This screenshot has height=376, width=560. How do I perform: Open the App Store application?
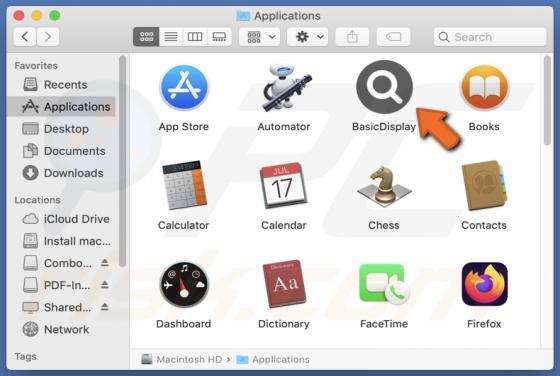tap(184, 88)
